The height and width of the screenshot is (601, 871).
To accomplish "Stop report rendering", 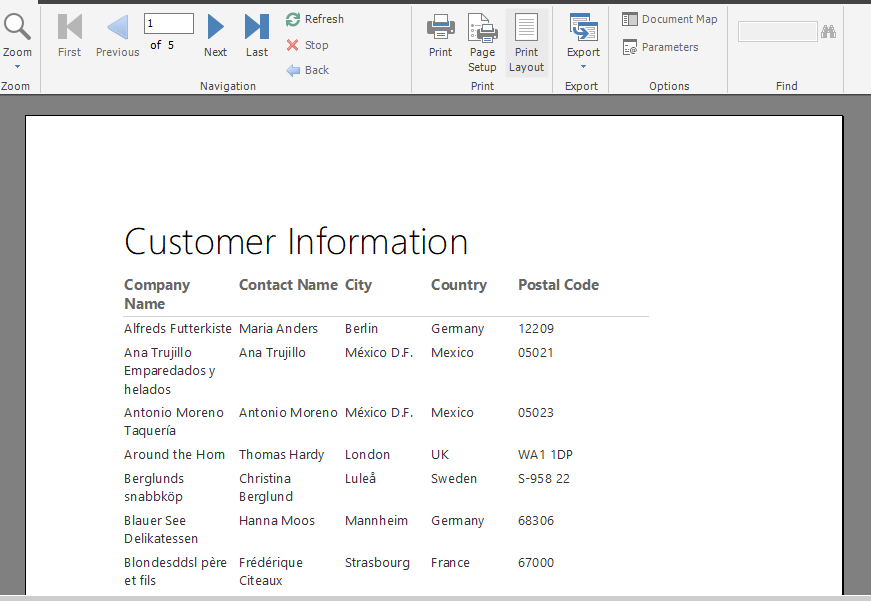I will (x=307, y=45).
